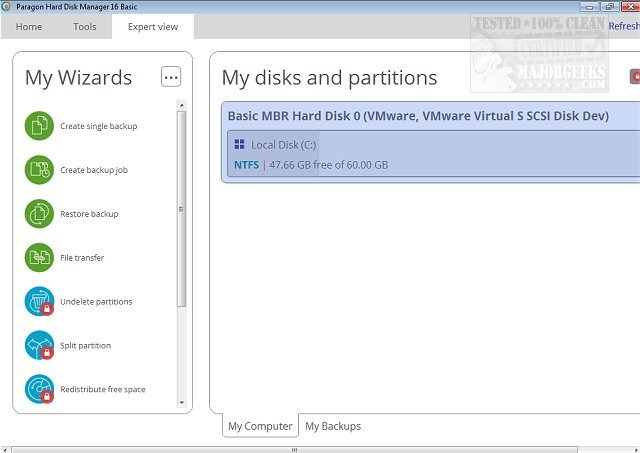Switch to the Tools tab
640x453 pixels.
pyautogui.click(x=84, y=27)
